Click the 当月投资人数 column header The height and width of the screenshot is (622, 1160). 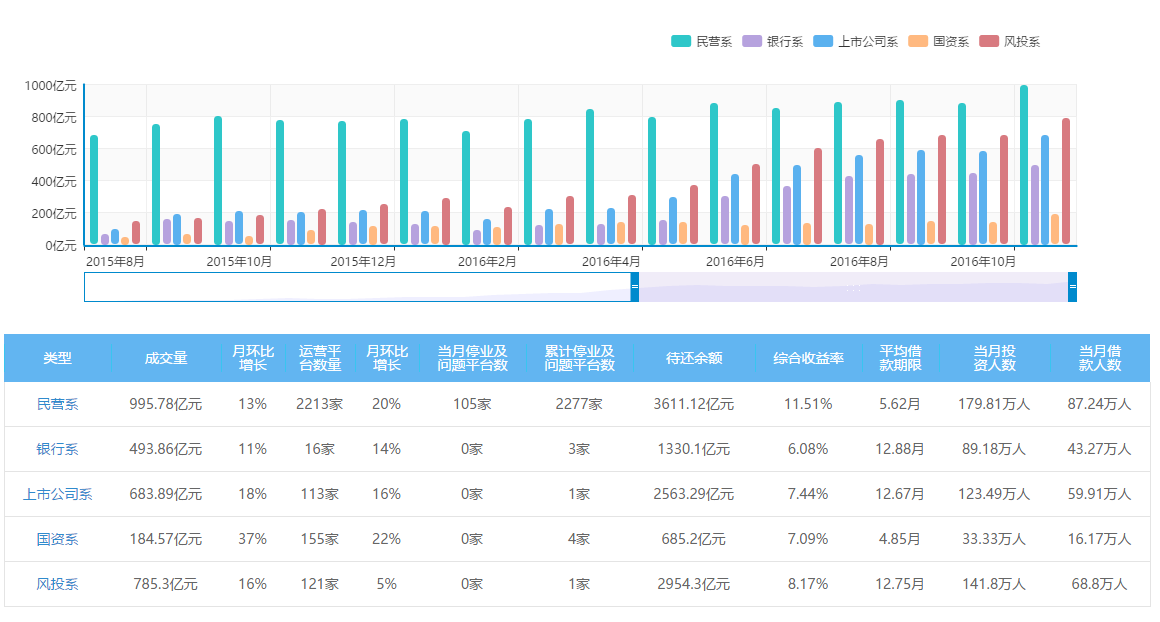click(x=994, y=358)
